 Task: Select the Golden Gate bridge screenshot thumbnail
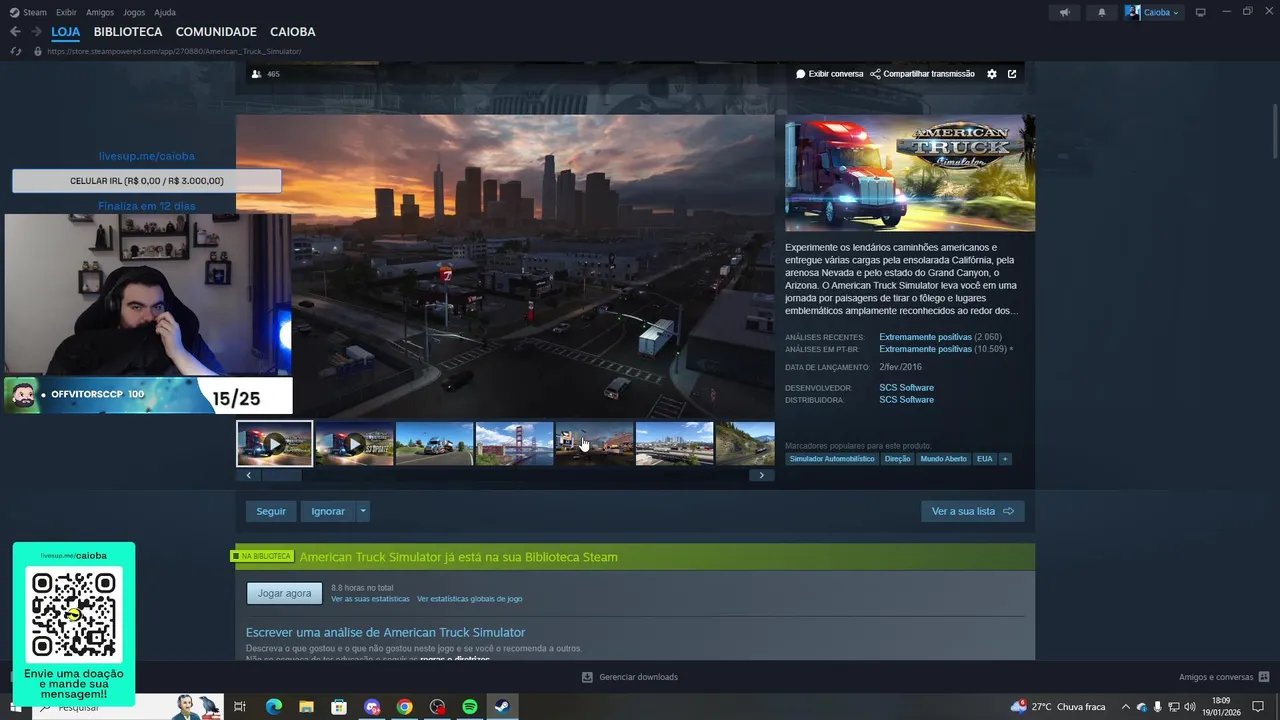click(514, 443)
